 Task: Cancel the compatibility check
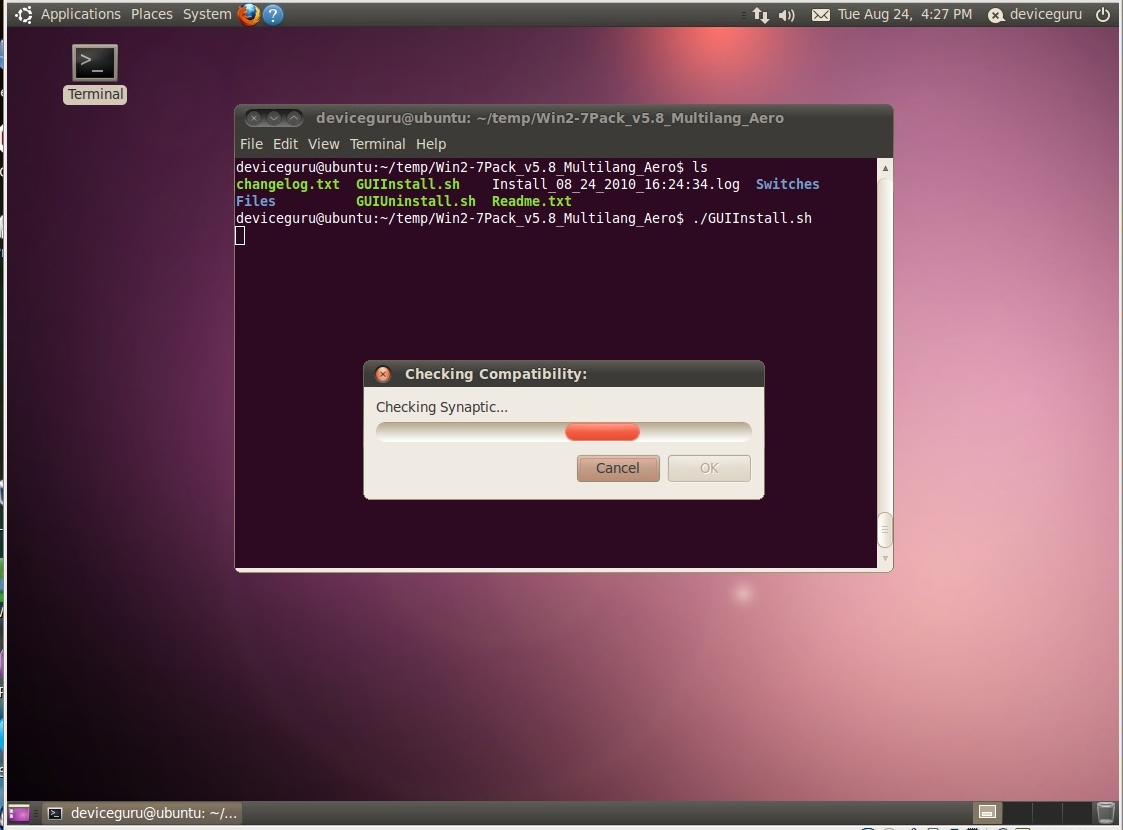(618, 468)
